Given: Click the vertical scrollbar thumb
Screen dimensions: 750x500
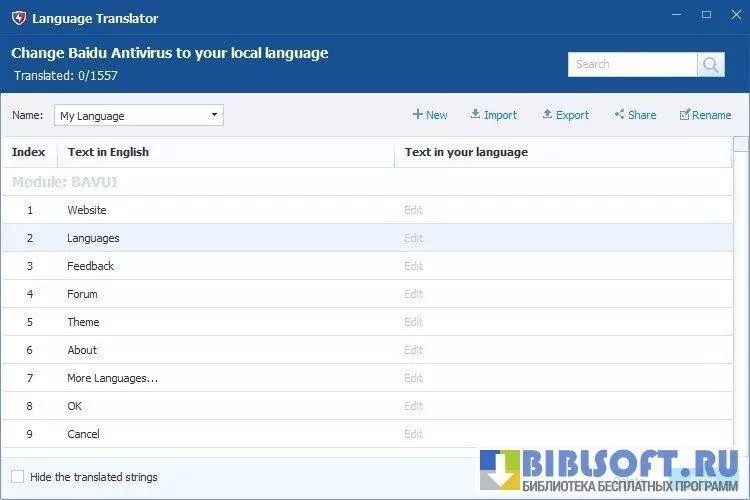Looking at the screenshot, I should tap(740, 146).
